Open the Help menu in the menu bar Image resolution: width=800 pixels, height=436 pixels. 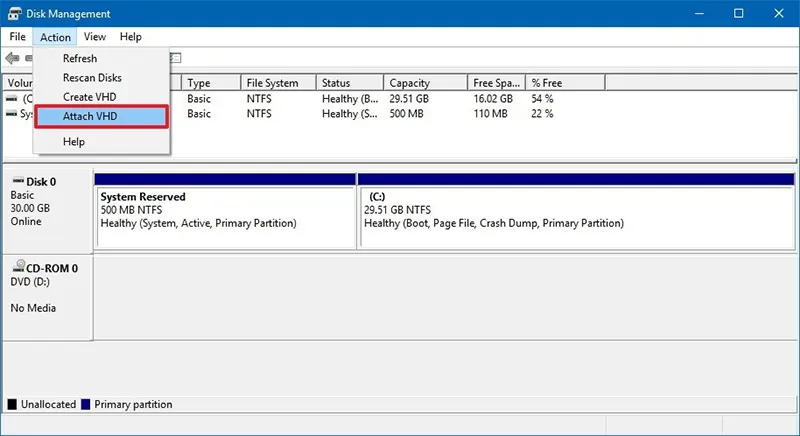coord(131,37)
